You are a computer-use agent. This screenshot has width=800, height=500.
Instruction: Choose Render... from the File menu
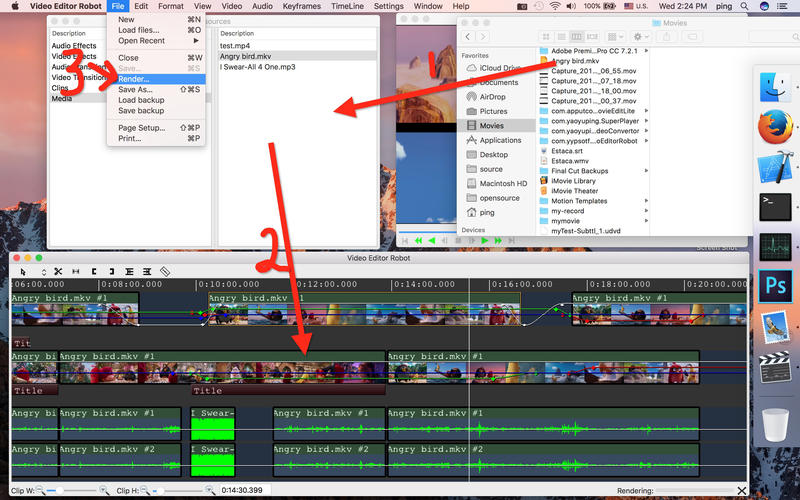[156, 79]
